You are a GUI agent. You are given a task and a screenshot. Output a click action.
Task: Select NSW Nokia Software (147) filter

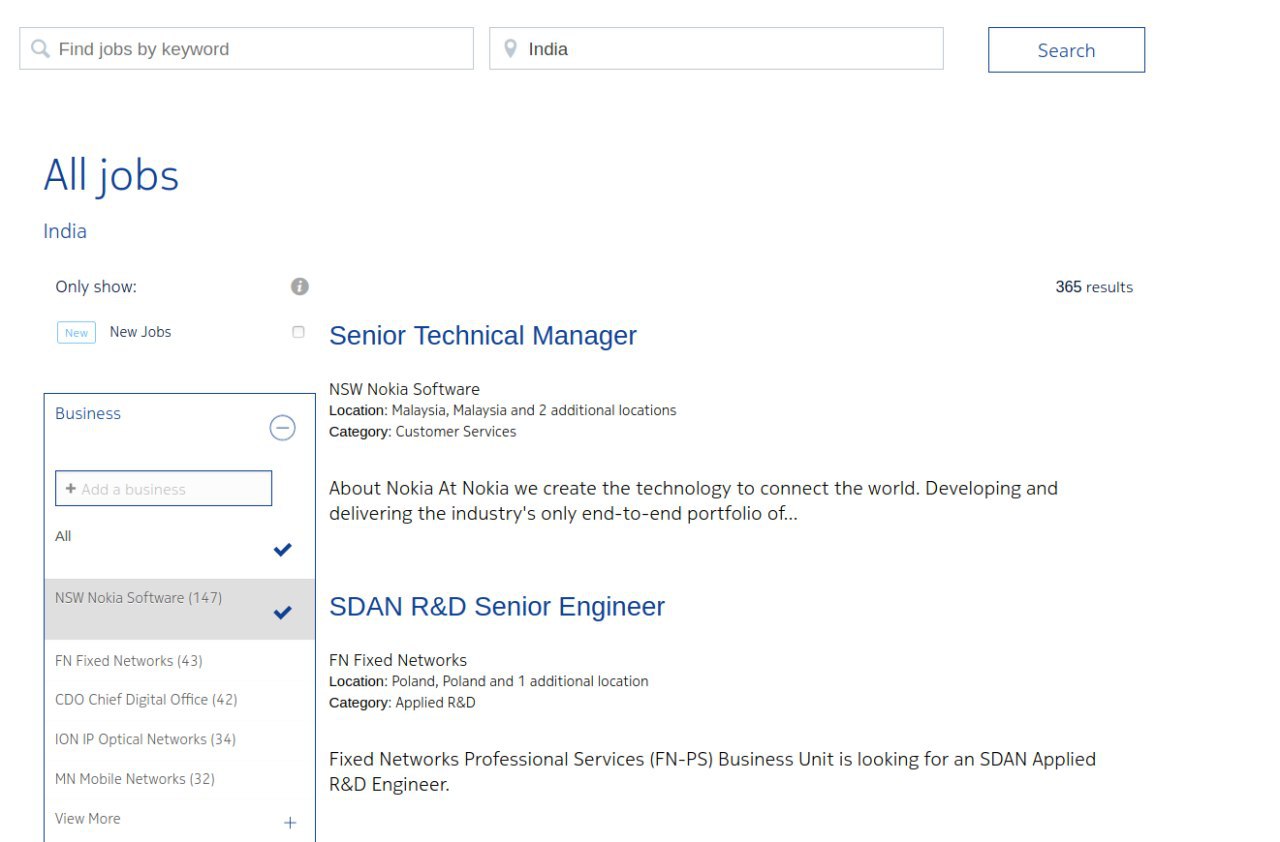click(x=179, y=609)
